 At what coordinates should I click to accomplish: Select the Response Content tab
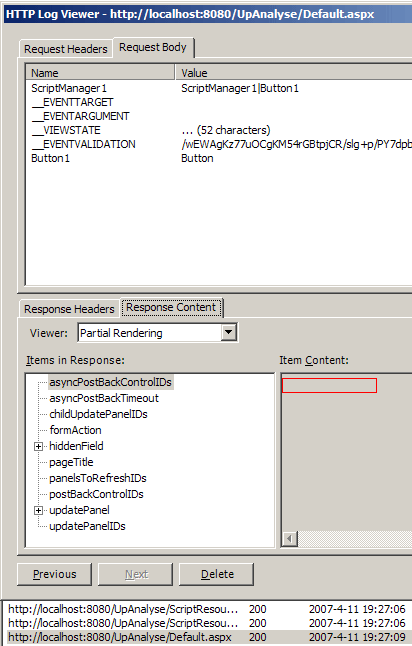tap(171, 307)
